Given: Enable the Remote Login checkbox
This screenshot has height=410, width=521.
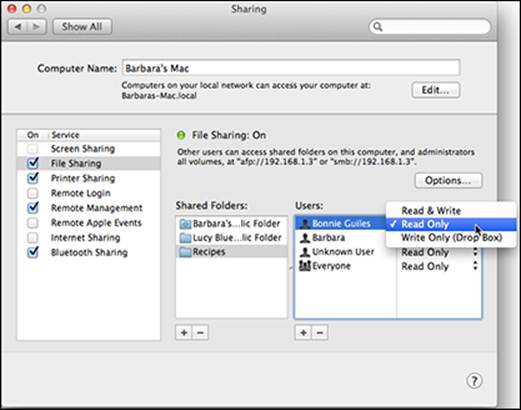Looking at the screenshot, I should [x=33, y=193].
